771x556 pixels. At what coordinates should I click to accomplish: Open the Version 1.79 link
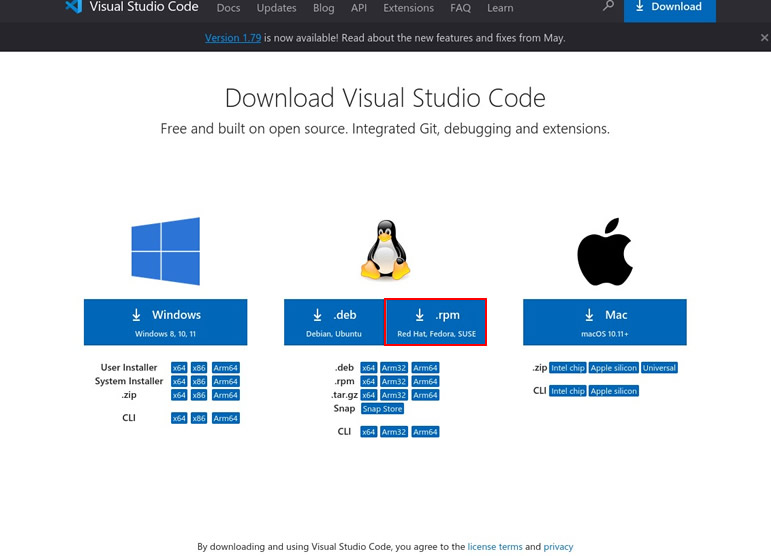tap(236, 38)
